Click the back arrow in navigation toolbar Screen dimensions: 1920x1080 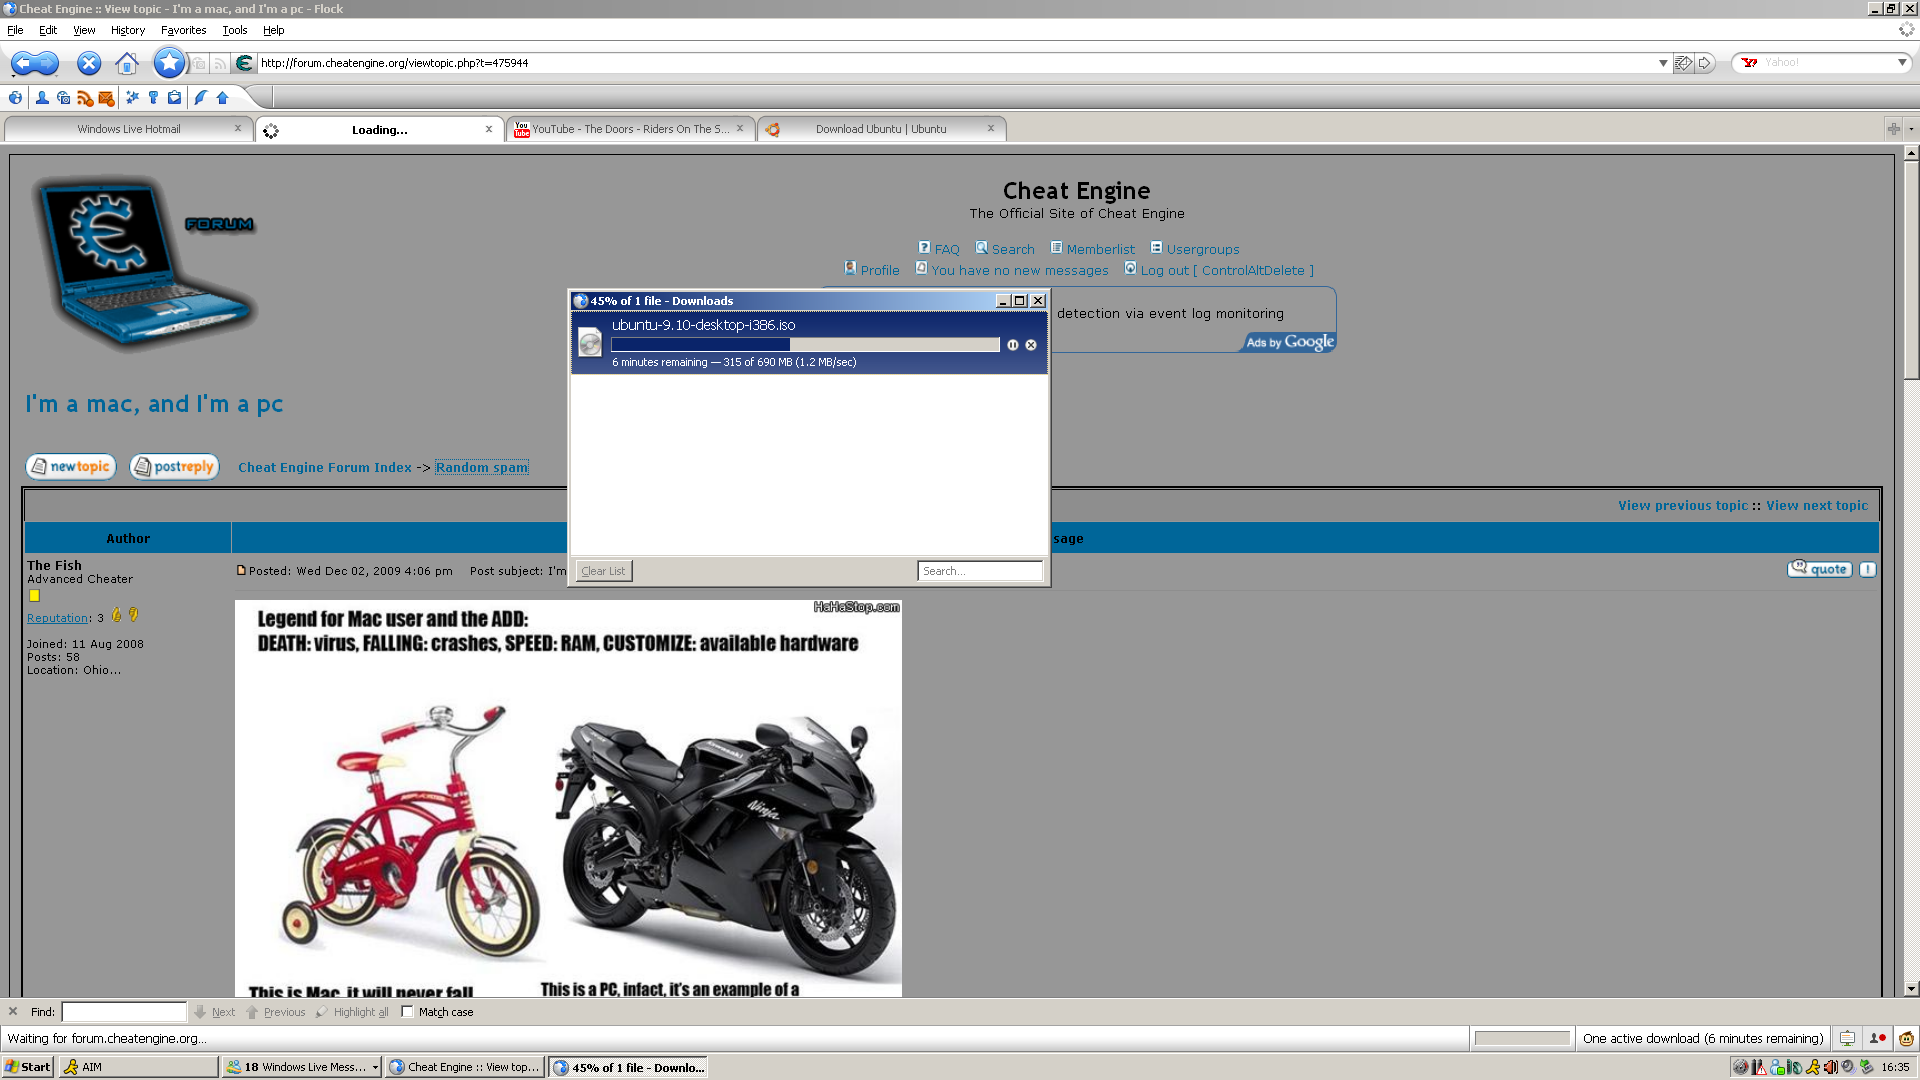pos(24,63)
